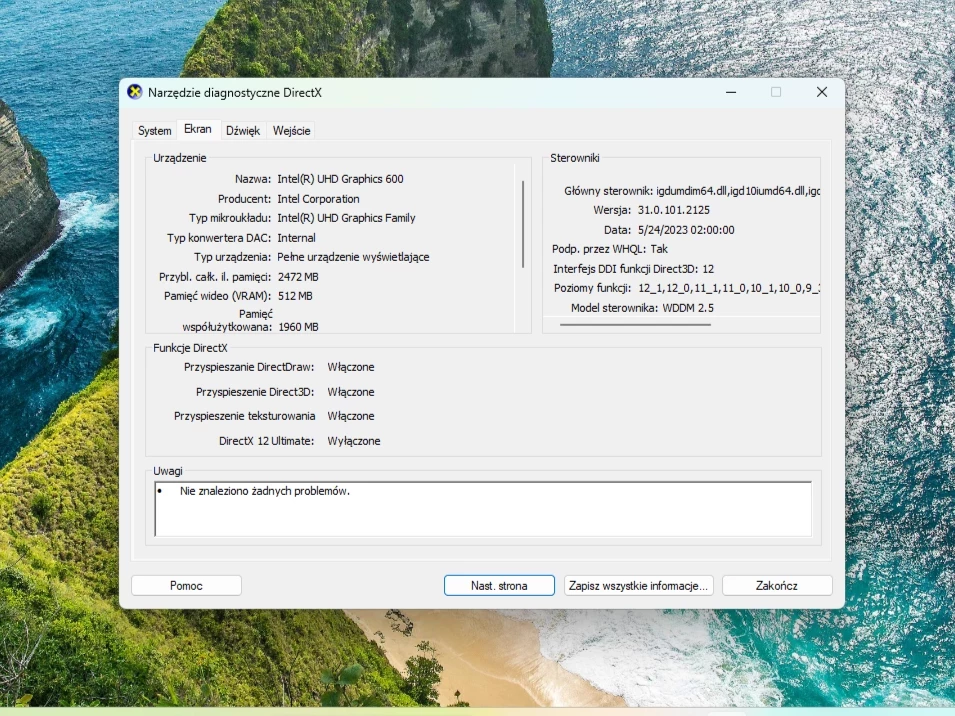Click Wyłączone next to DirectX 12 Ultimate
Image resolution: width=955 pixels, height=716 pixels.
coord(354,440)
